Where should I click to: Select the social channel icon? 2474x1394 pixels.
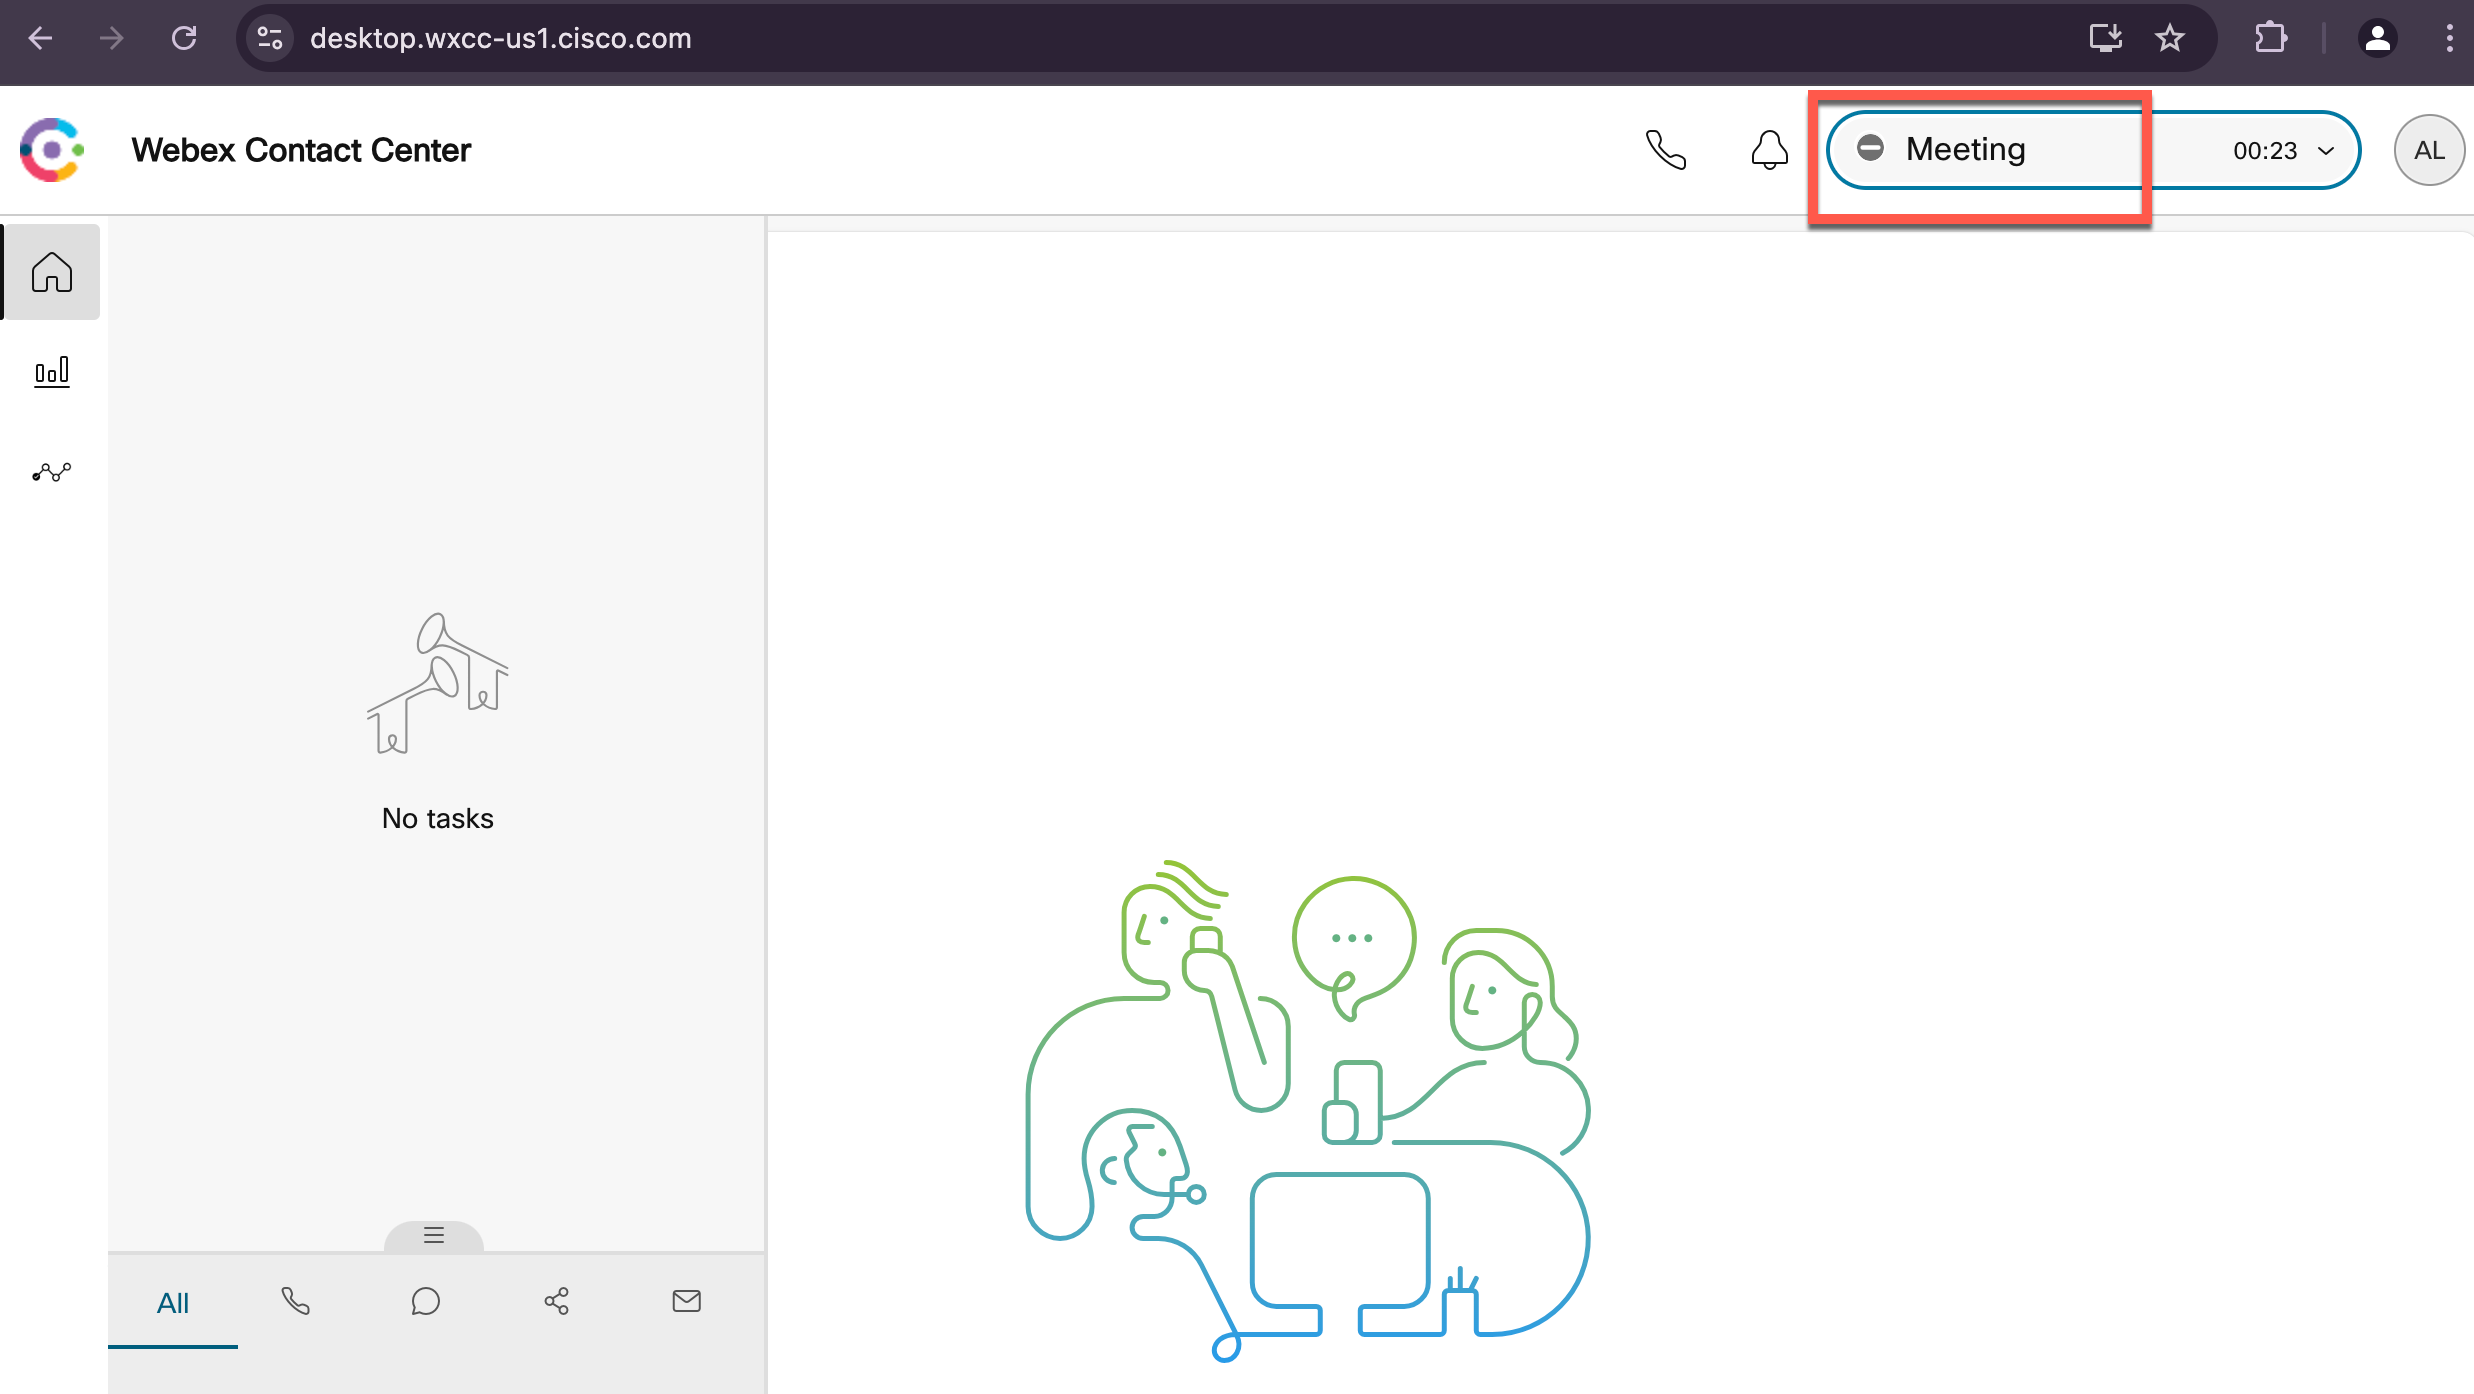(557, 1301)
